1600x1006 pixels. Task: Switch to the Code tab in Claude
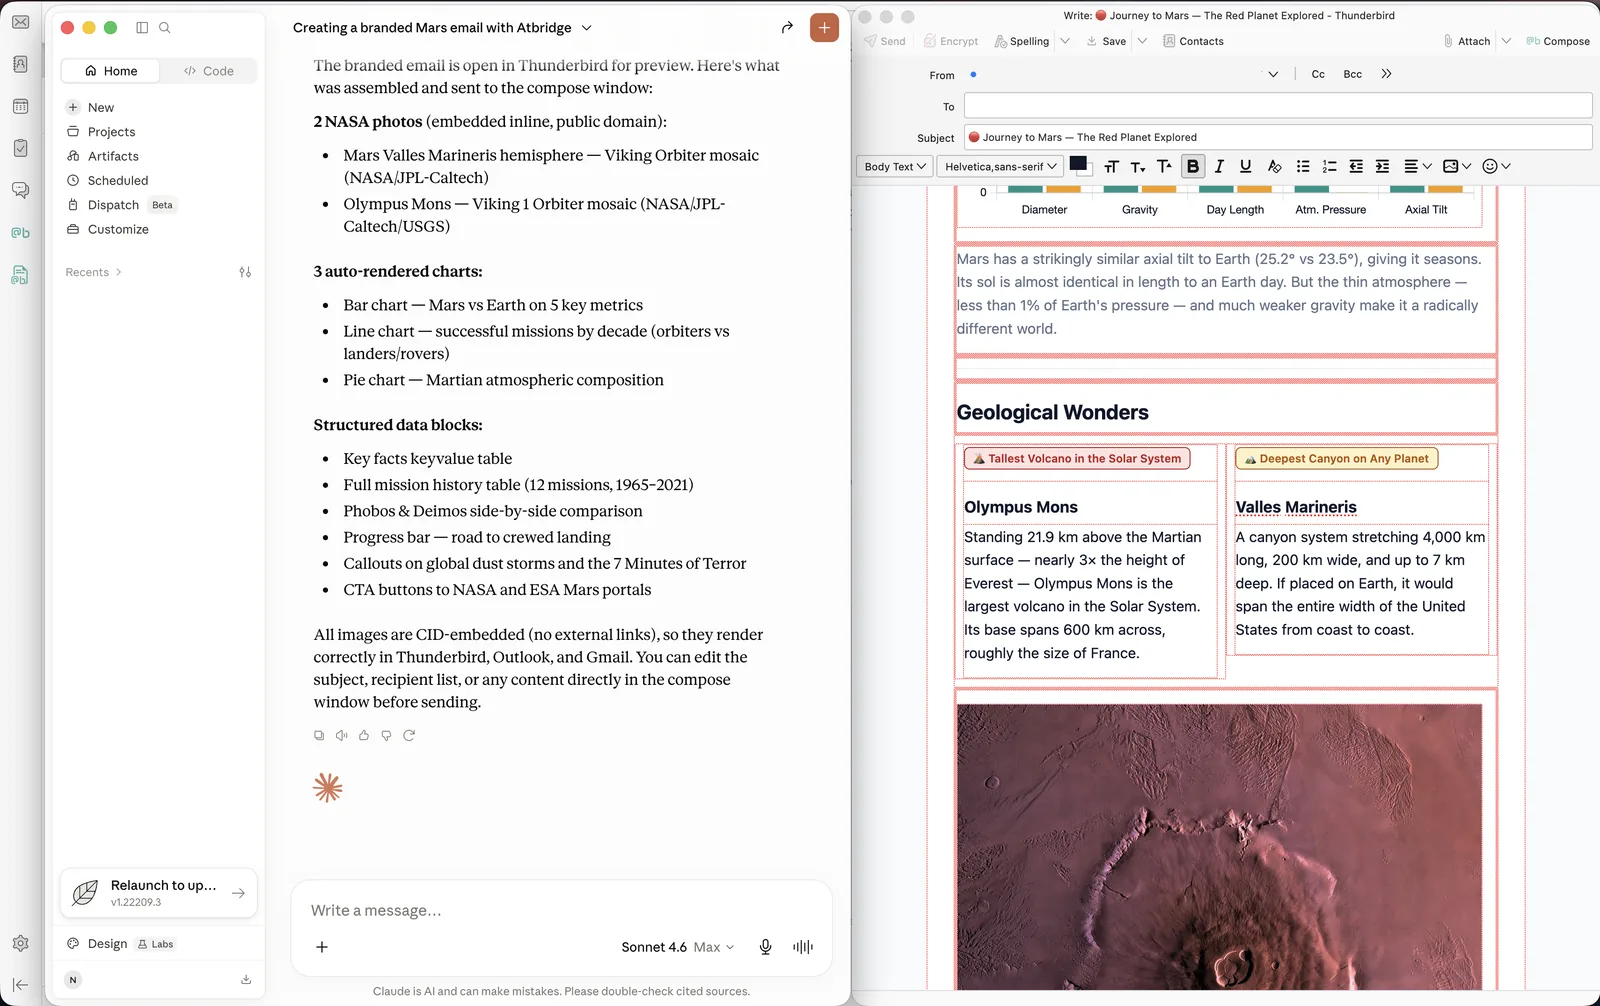tap(208, 71)
